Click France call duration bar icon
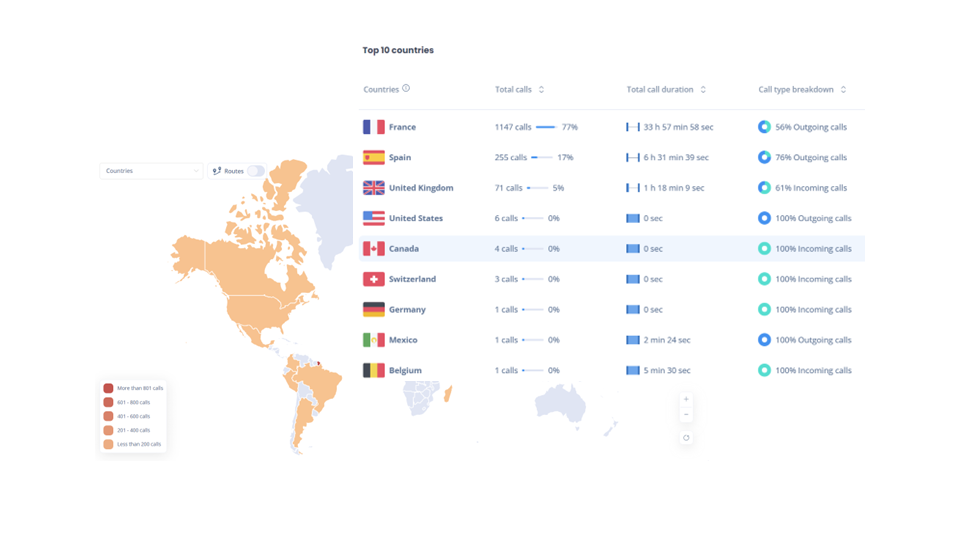Viewport: 960px width, 540px height. click(x=632, y=127)
